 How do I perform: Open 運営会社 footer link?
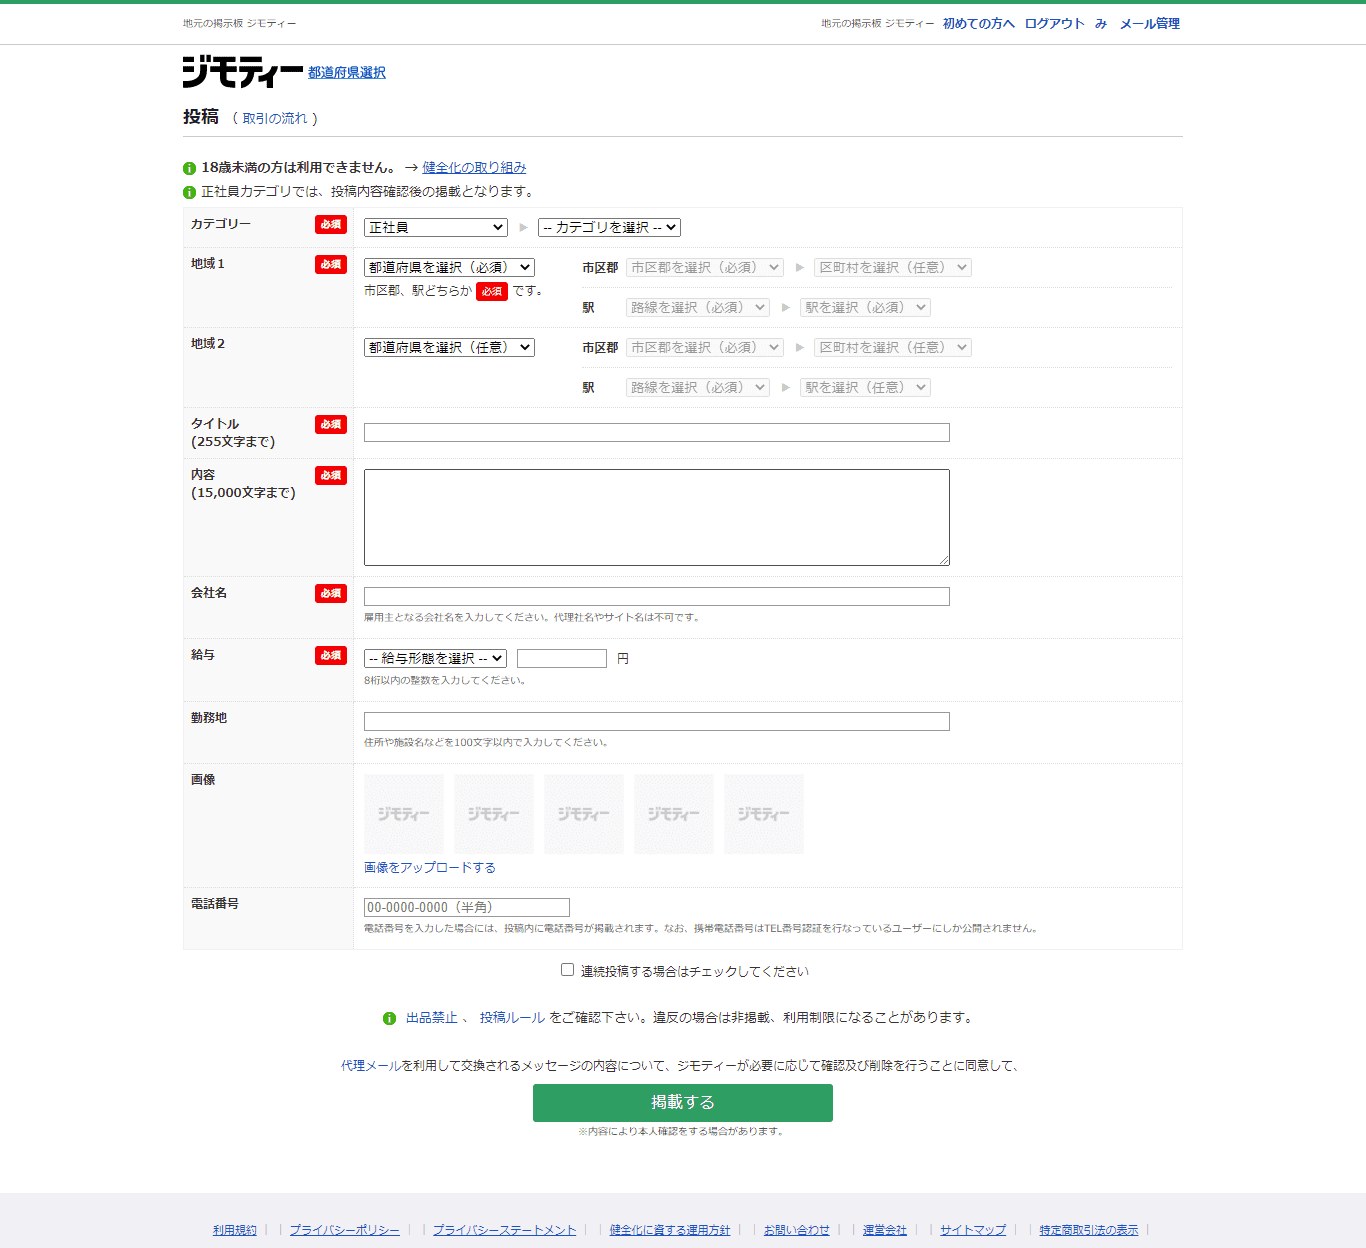[x=885, y=1230]
